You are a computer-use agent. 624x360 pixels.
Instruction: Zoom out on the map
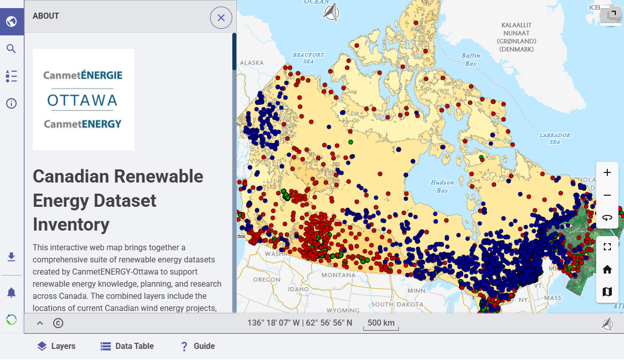click(607, 195)
